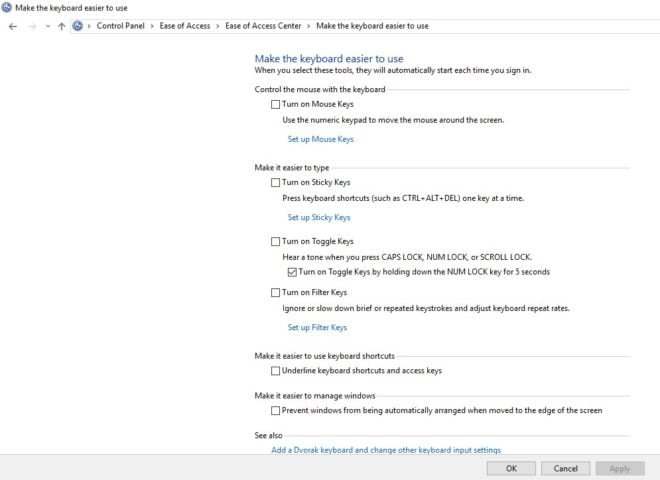Click the window title bar icon

pos(7,7)
